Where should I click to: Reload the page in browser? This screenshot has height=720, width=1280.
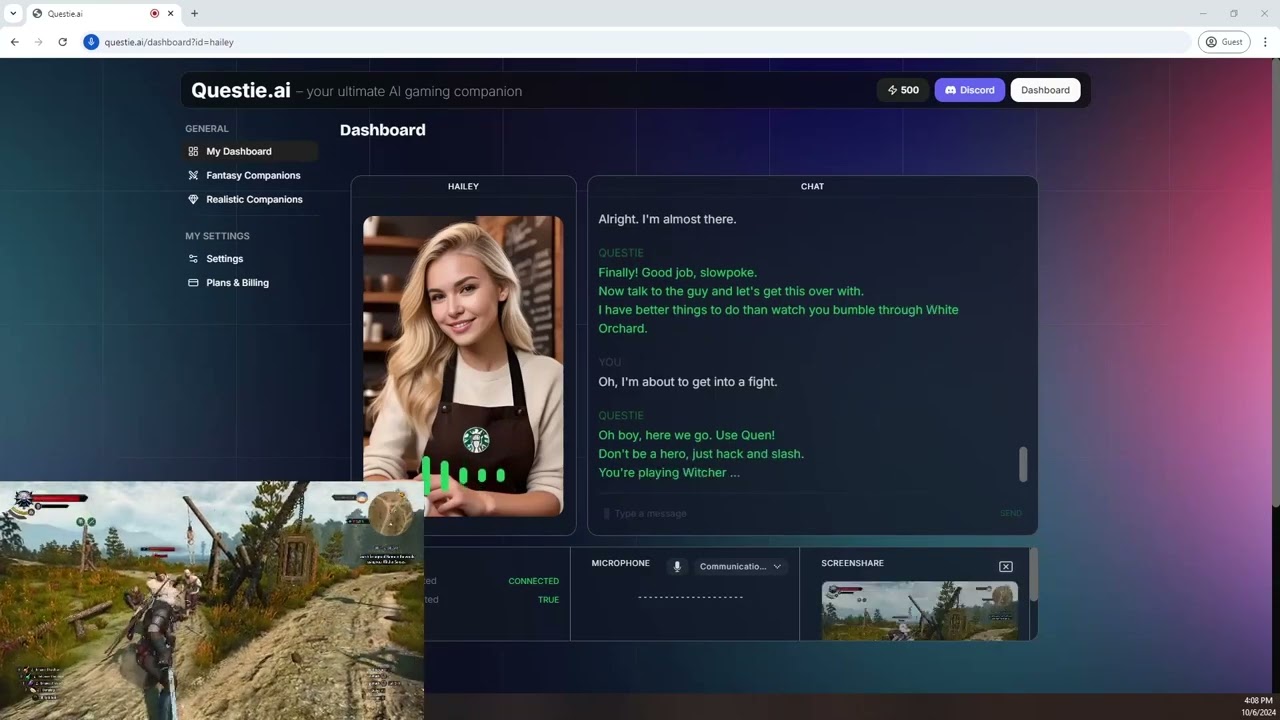point(62,42)
